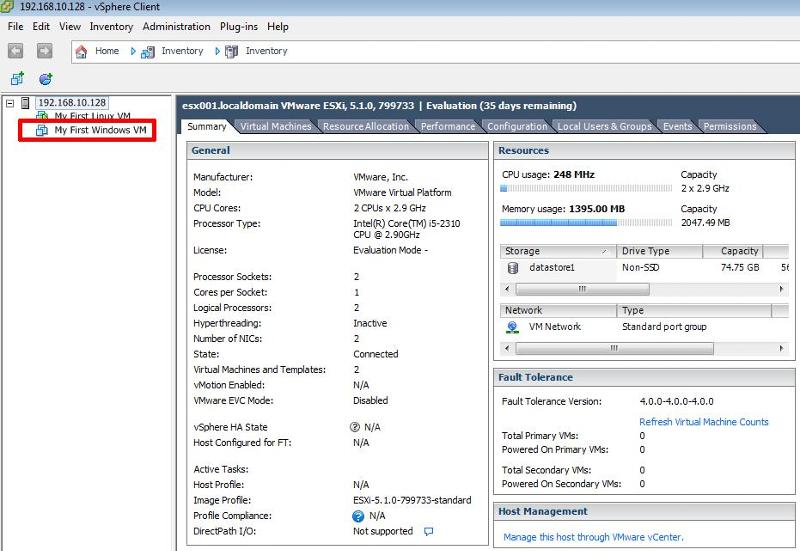This screenshot has width=800, height=551.
Task: Open the File menu
Action: (15, 27)
